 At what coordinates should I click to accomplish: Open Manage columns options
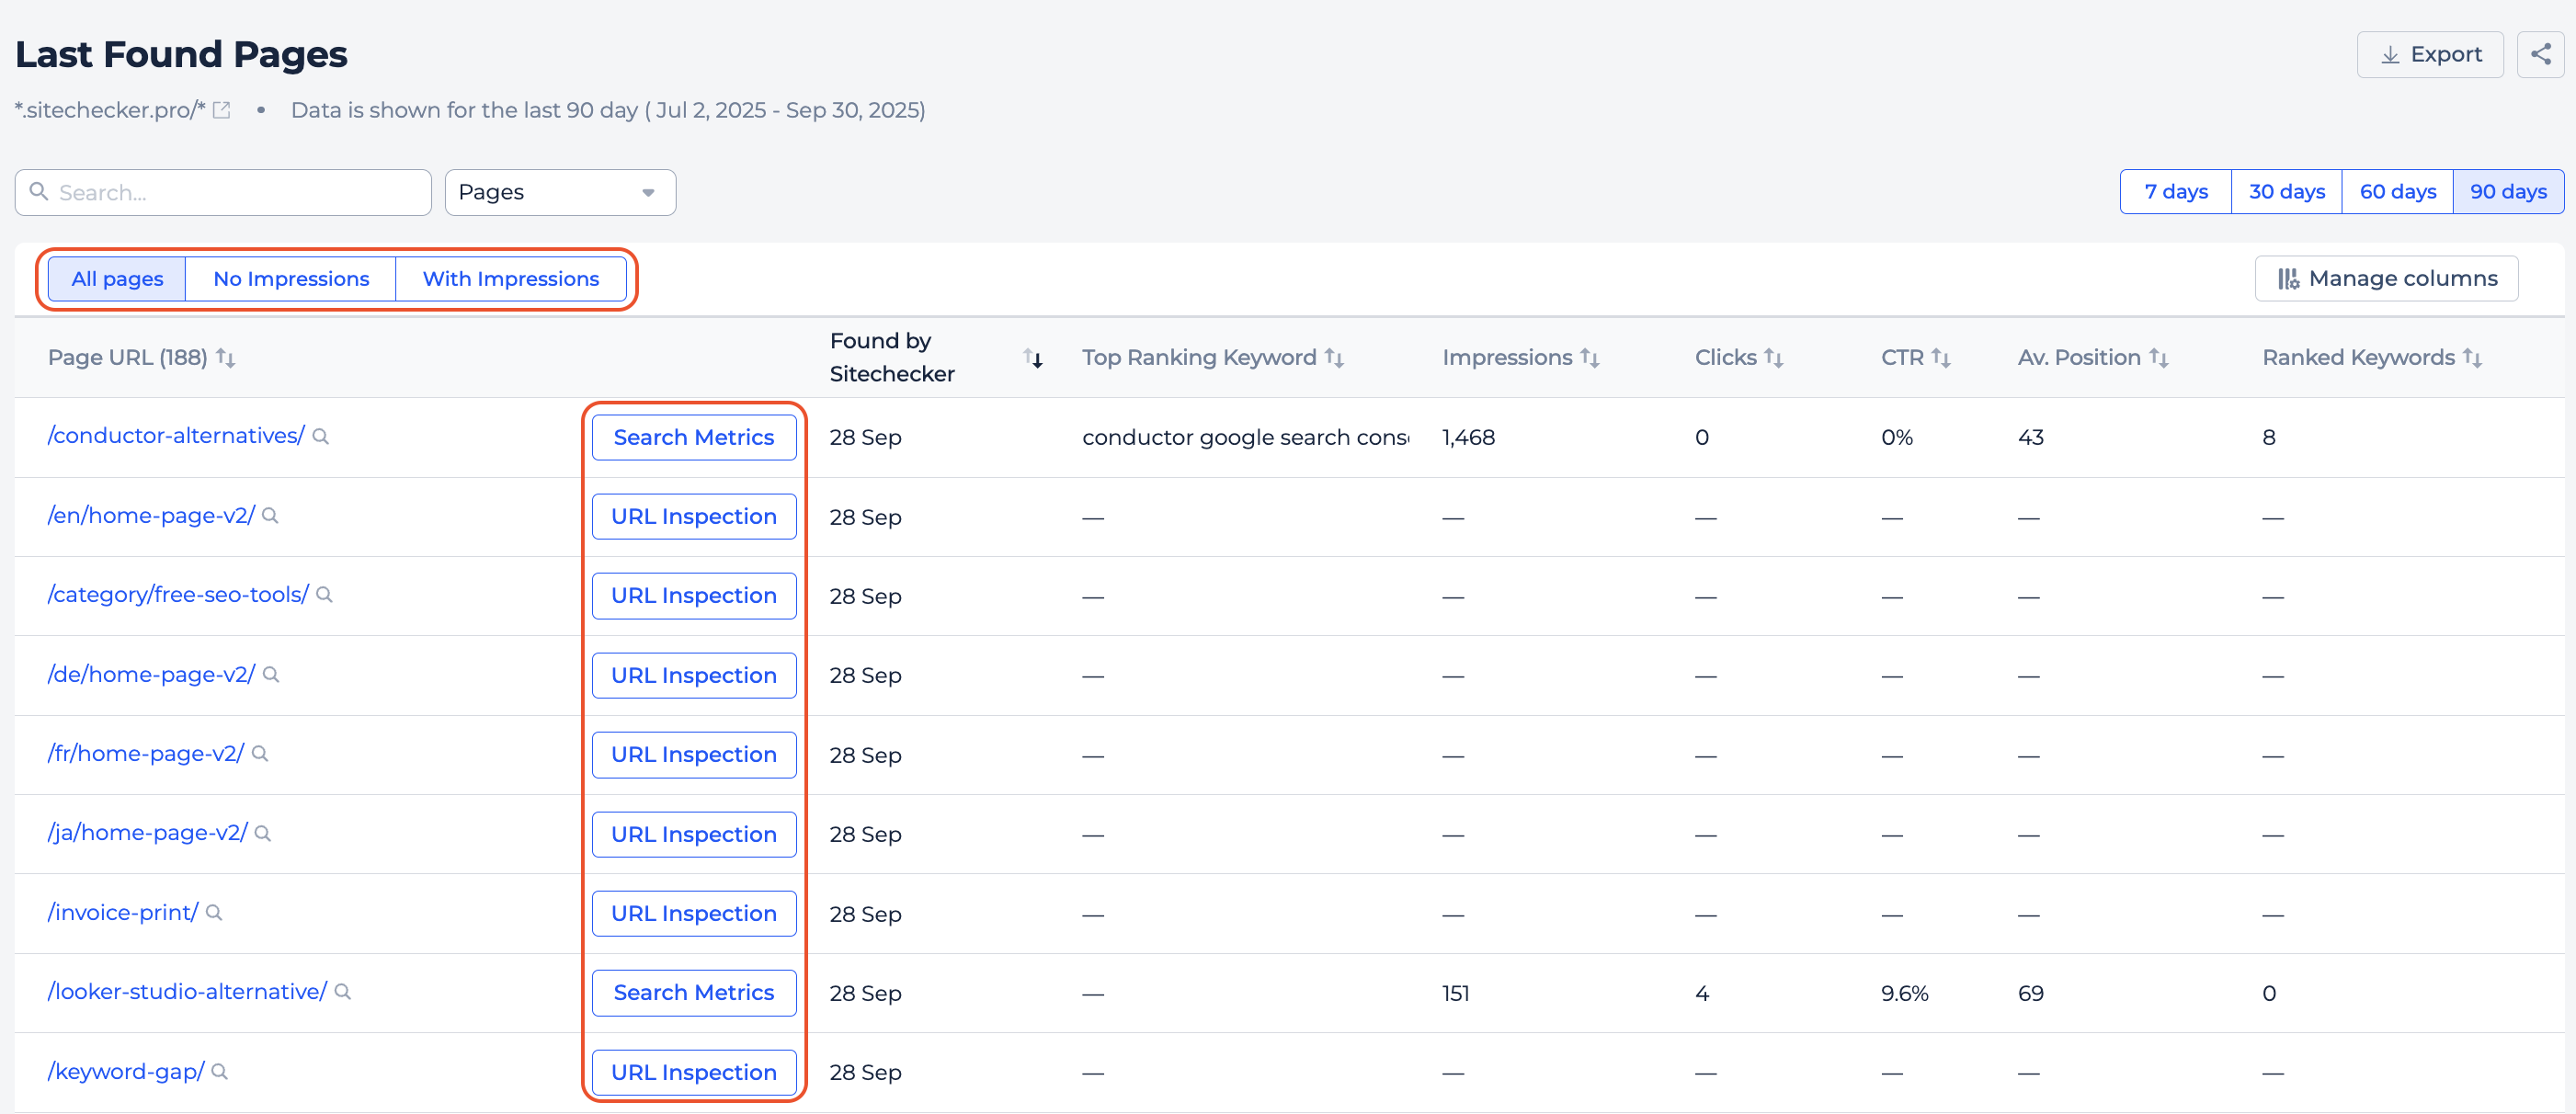tap(2386, 279)
